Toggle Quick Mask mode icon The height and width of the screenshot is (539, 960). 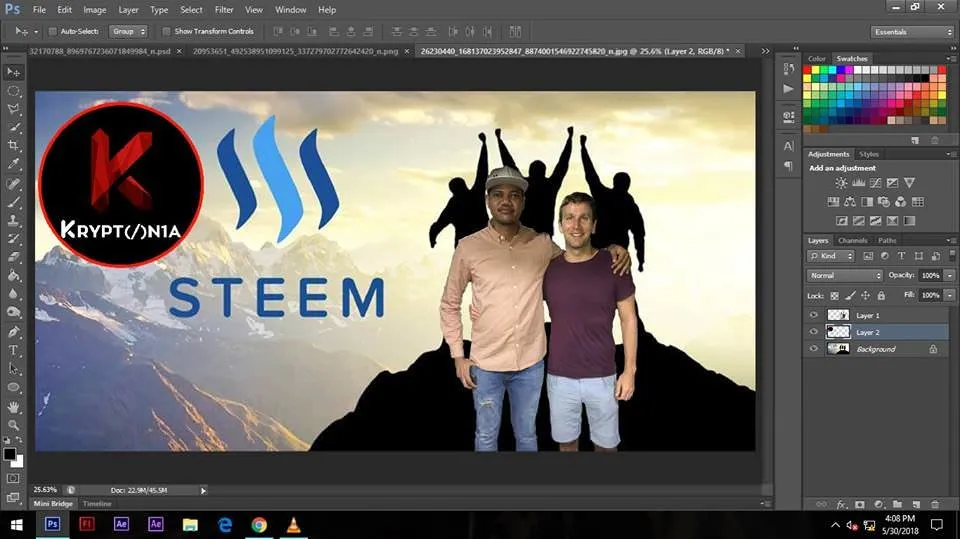pyautogui.click(x=13, y=478)
